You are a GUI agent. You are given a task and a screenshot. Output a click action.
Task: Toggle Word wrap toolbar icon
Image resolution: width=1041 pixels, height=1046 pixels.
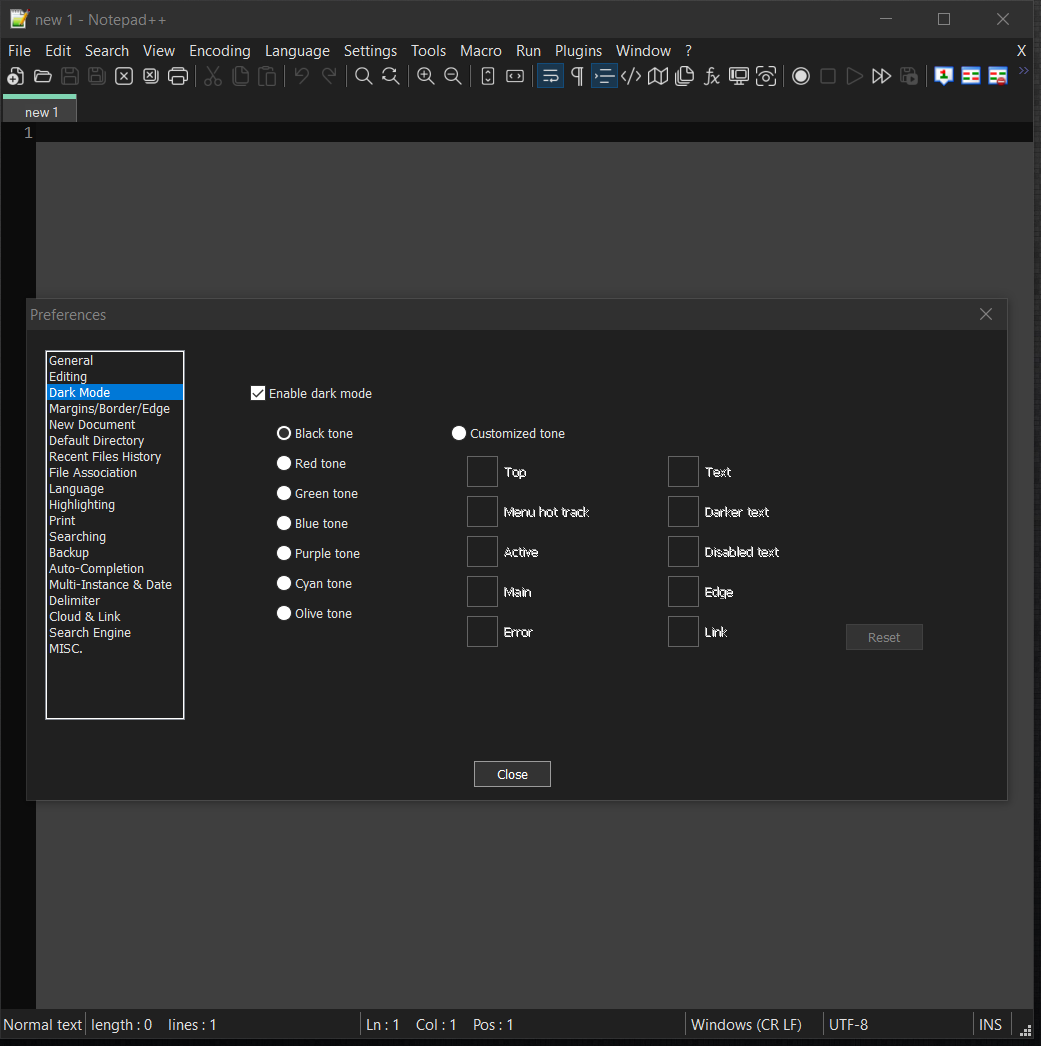tap(550, 77)
